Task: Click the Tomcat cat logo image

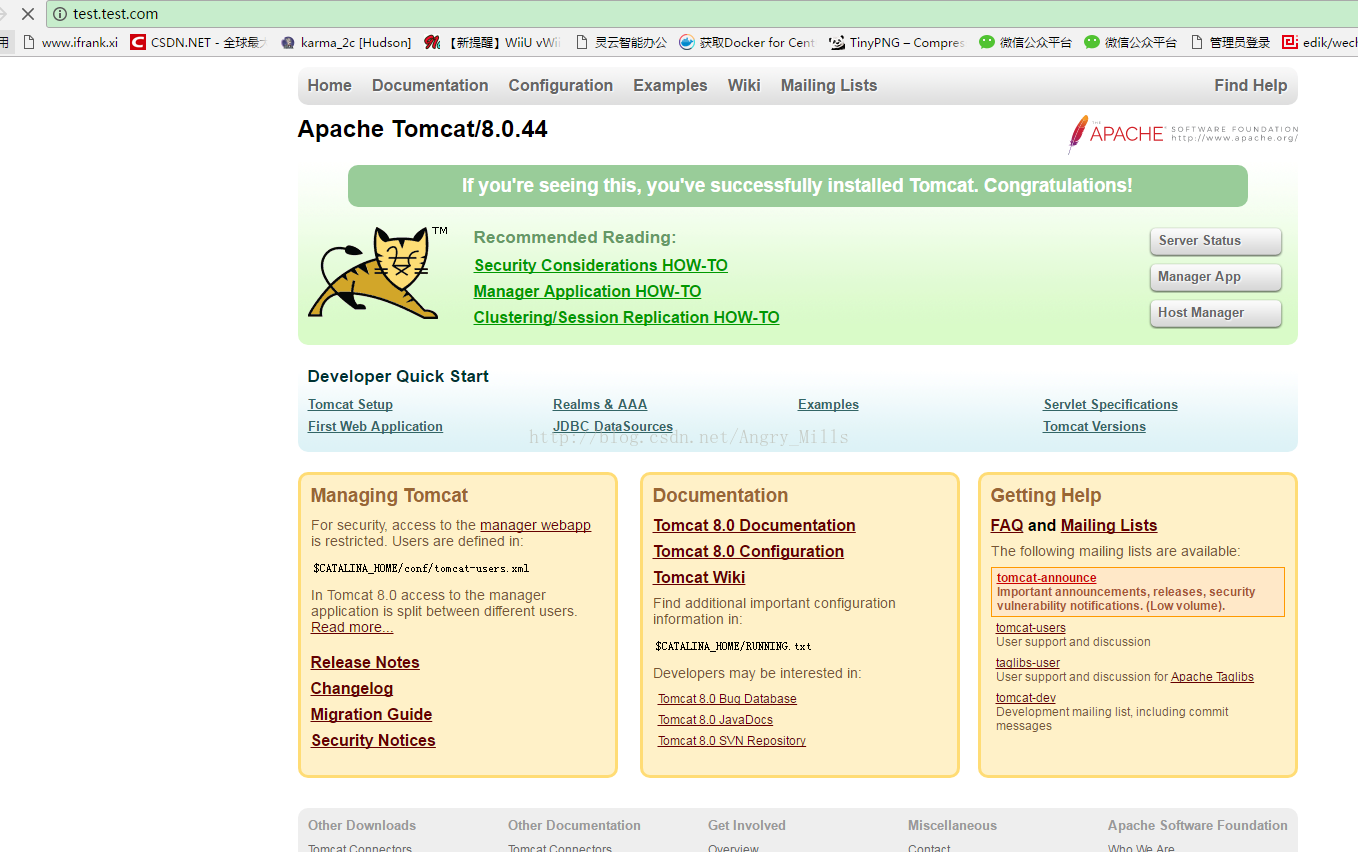Action: 380,273
